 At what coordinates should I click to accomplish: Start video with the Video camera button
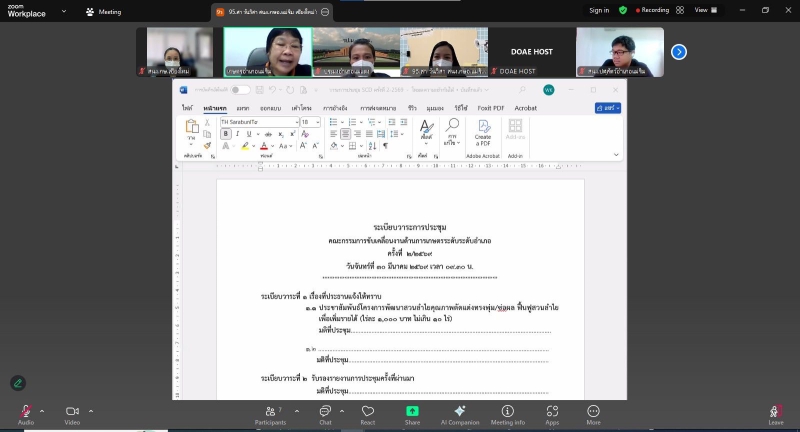pos(72,411)
